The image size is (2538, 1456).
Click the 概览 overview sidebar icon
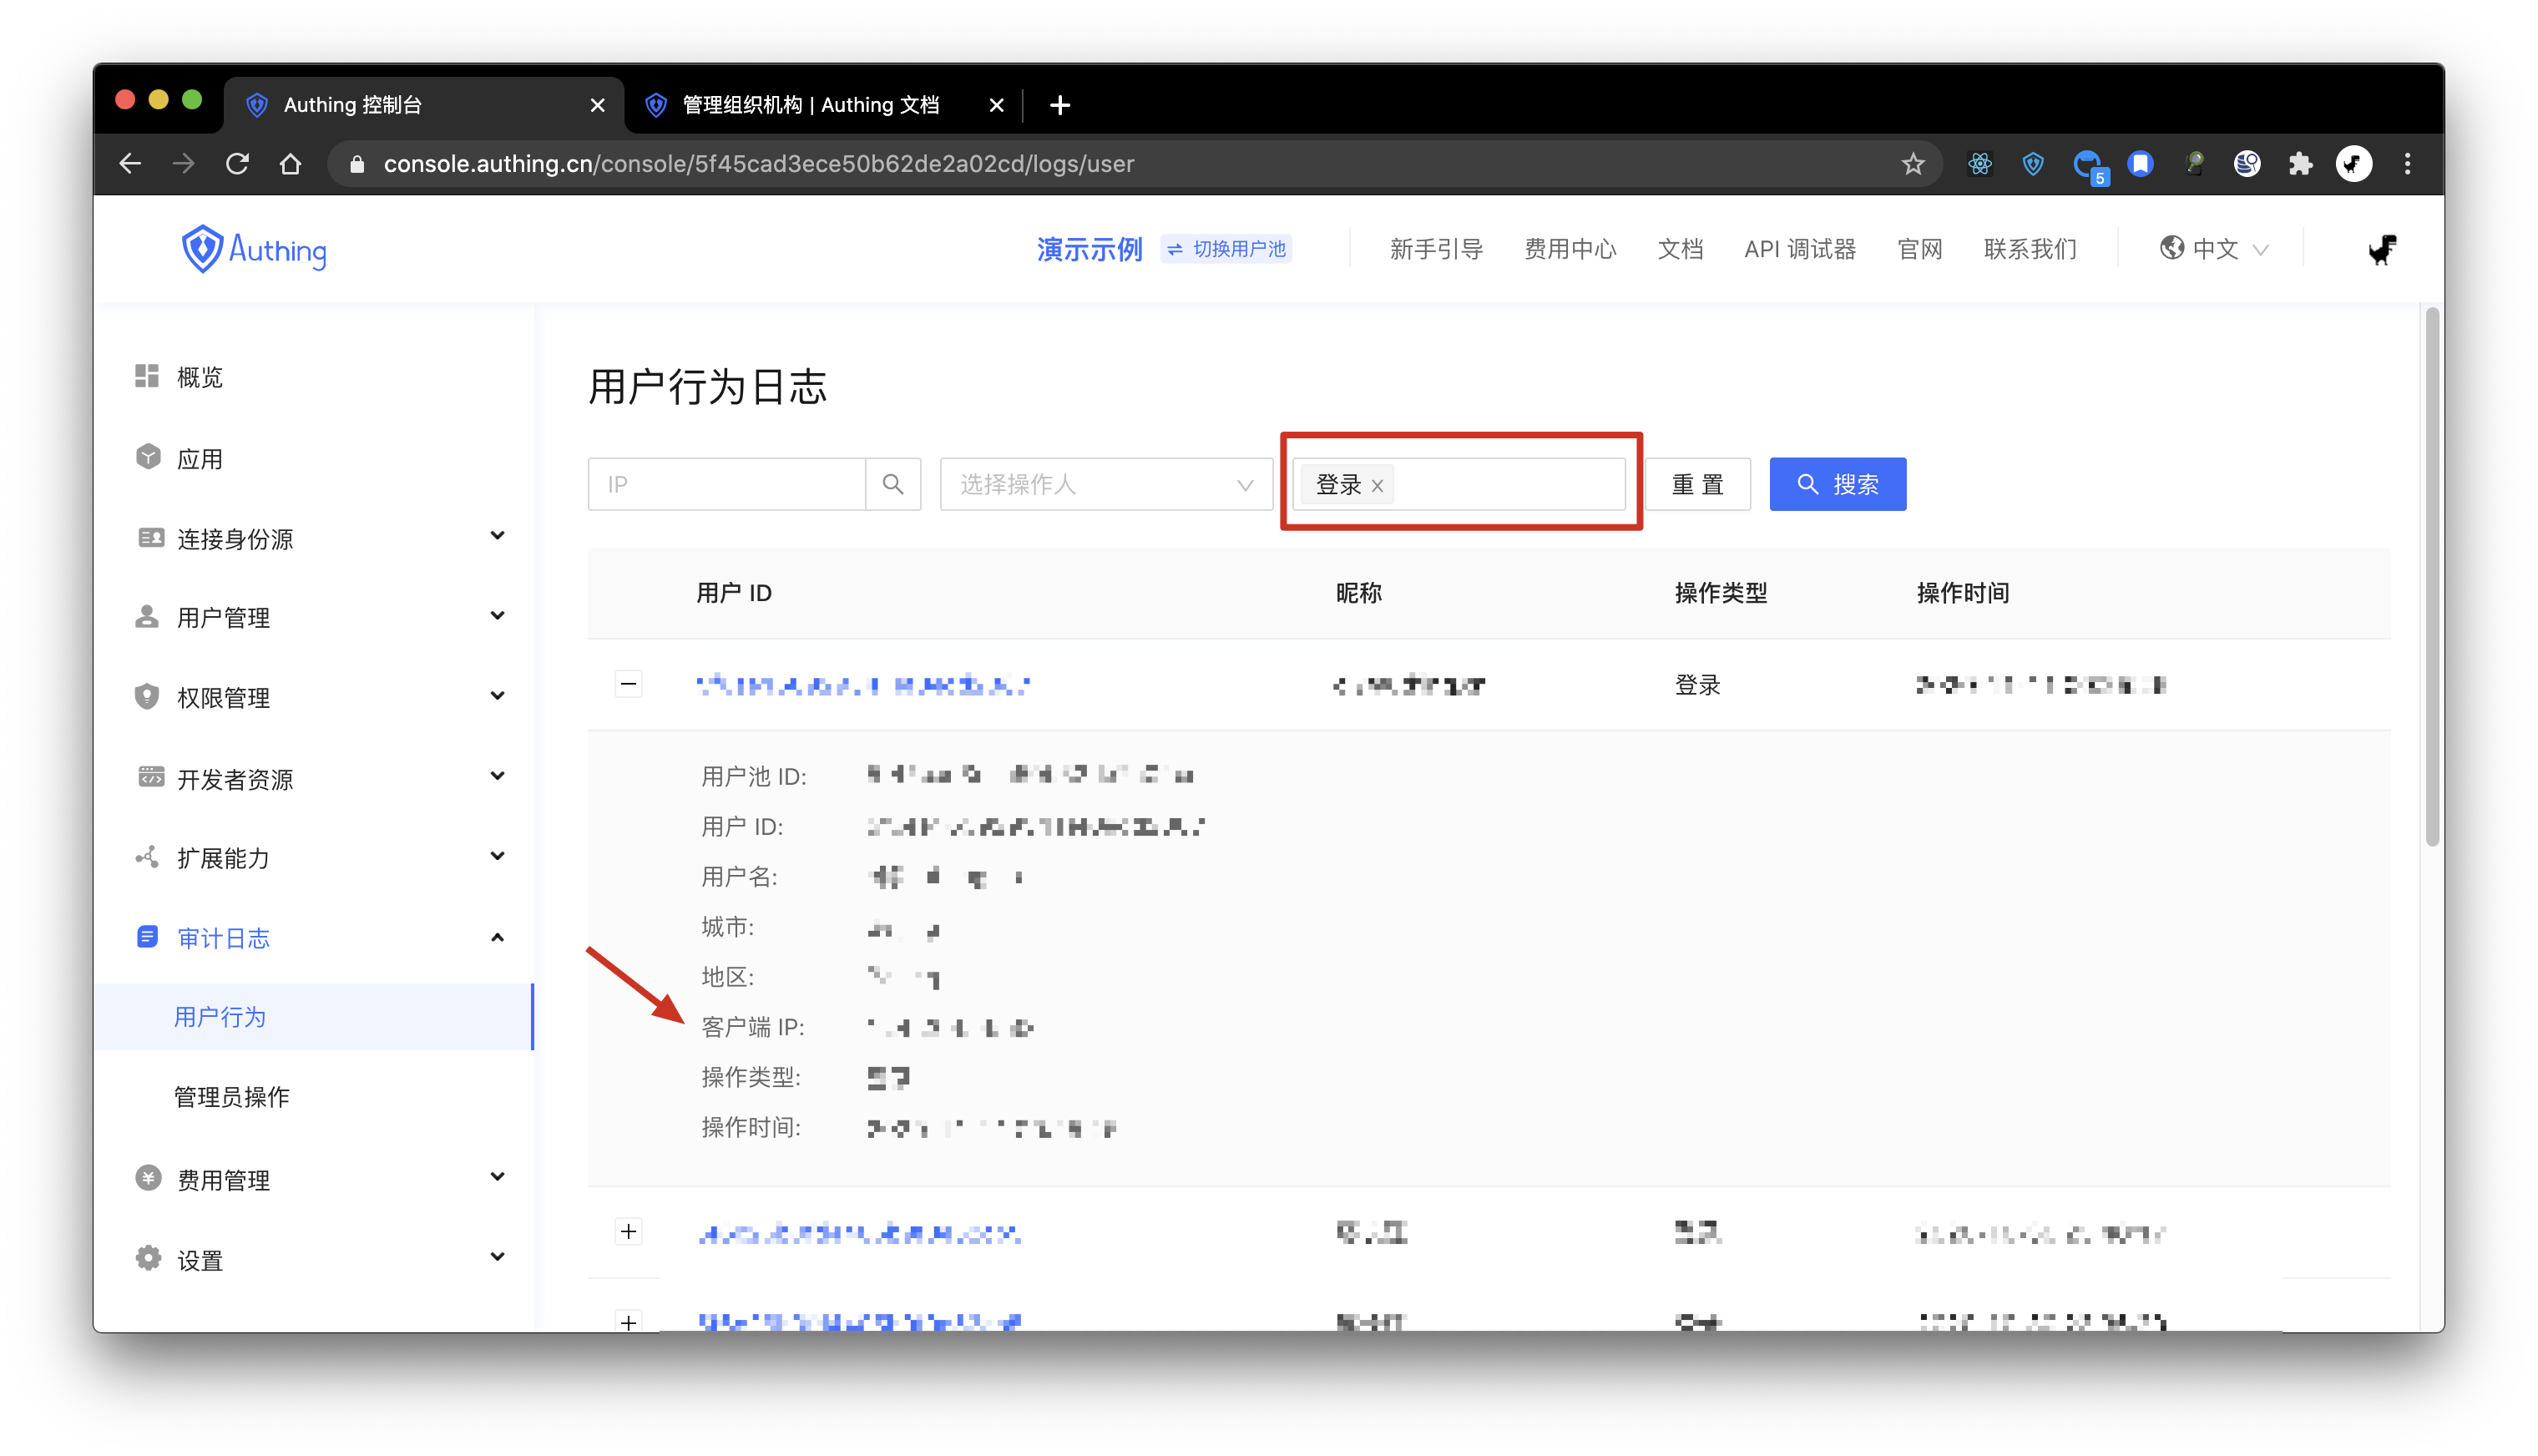147,376
